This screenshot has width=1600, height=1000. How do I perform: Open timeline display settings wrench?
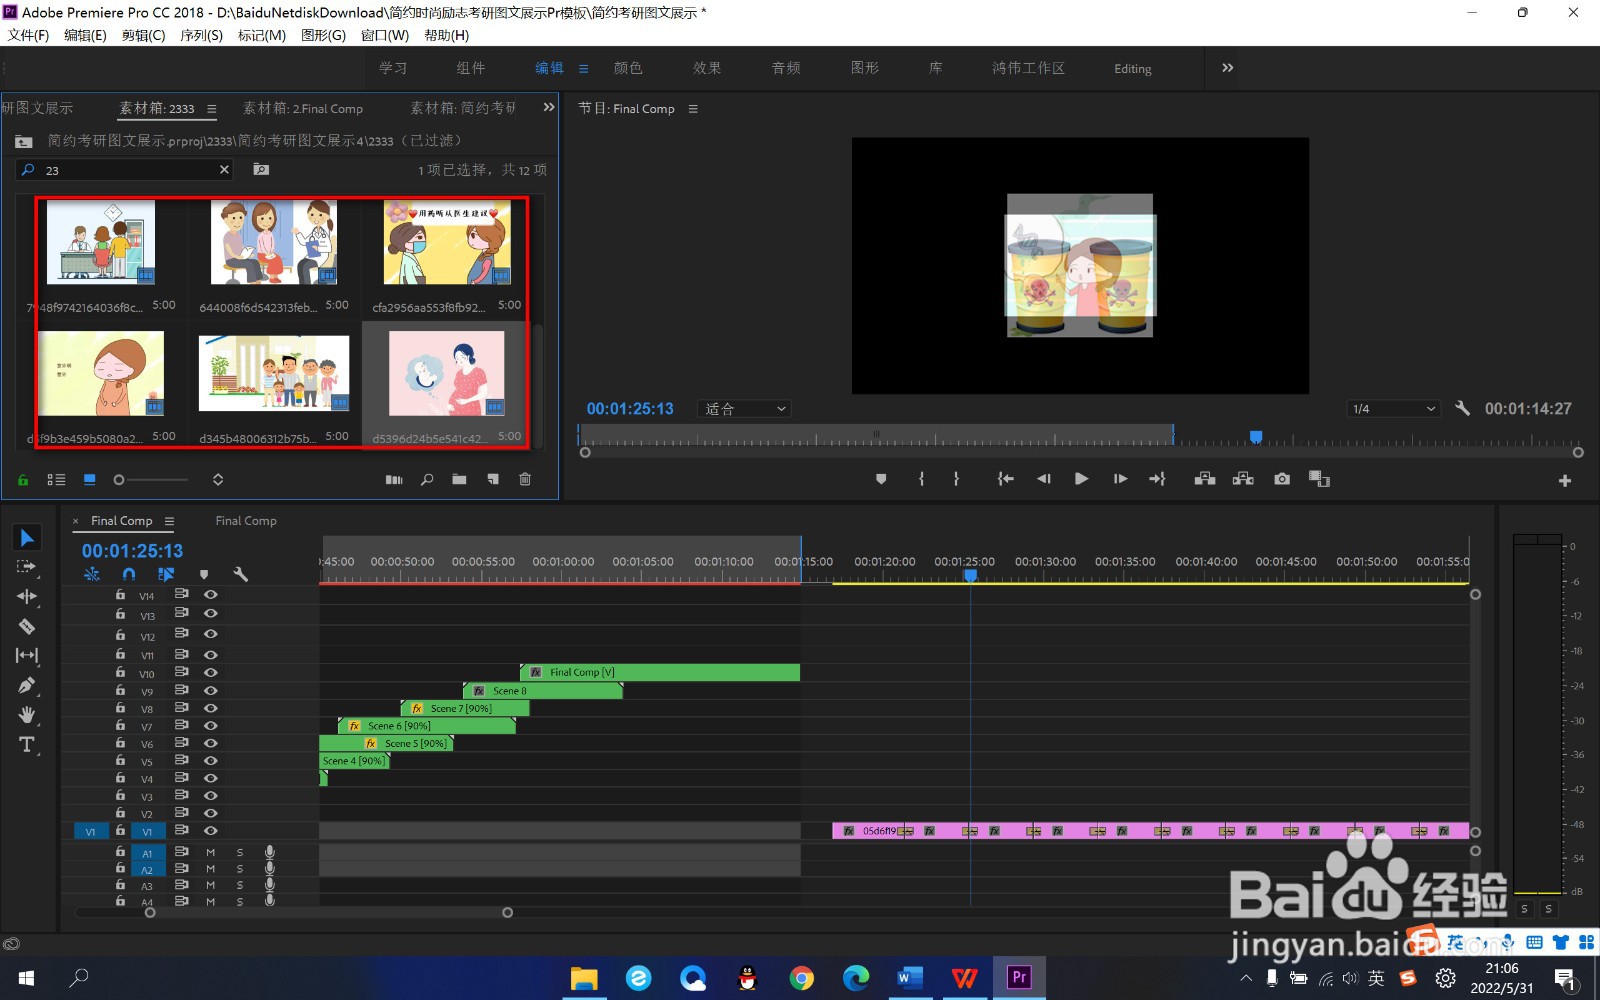tap(240, 574)
